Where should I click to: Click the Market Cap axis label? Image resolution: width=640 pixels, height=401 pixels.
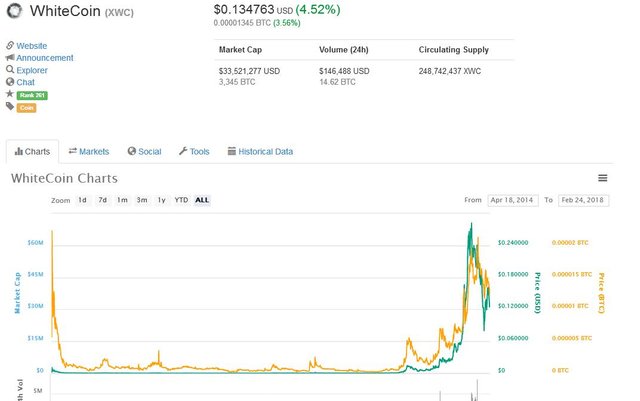tap(17, 293)
